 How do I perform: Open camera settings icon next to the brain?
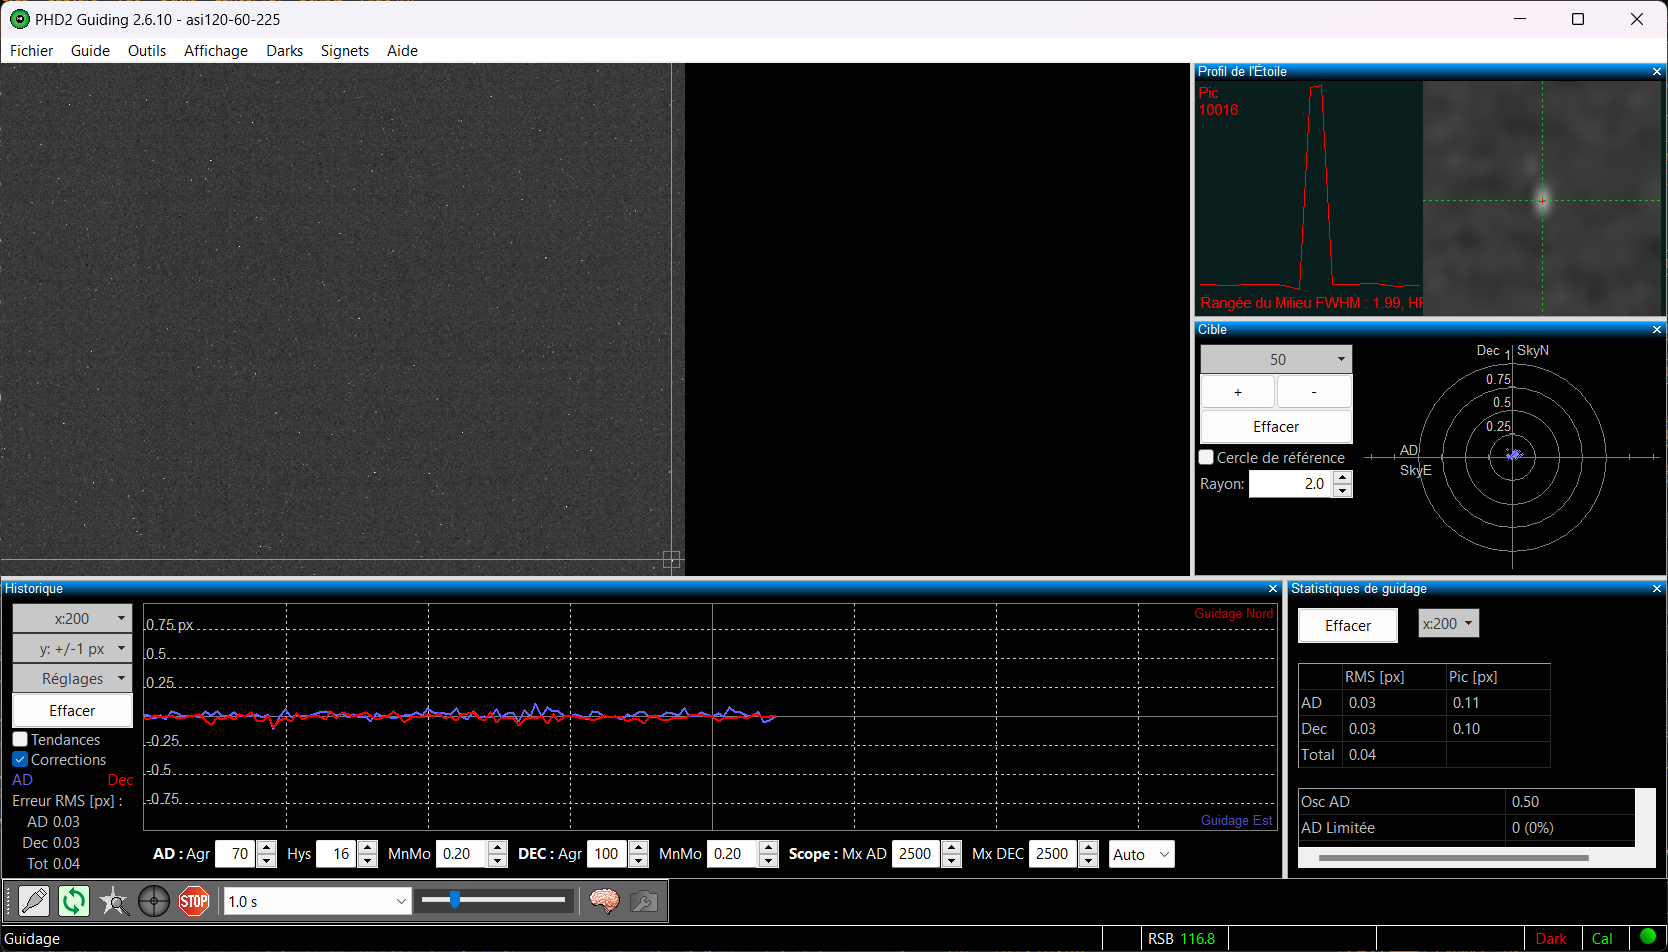[644, 901]
